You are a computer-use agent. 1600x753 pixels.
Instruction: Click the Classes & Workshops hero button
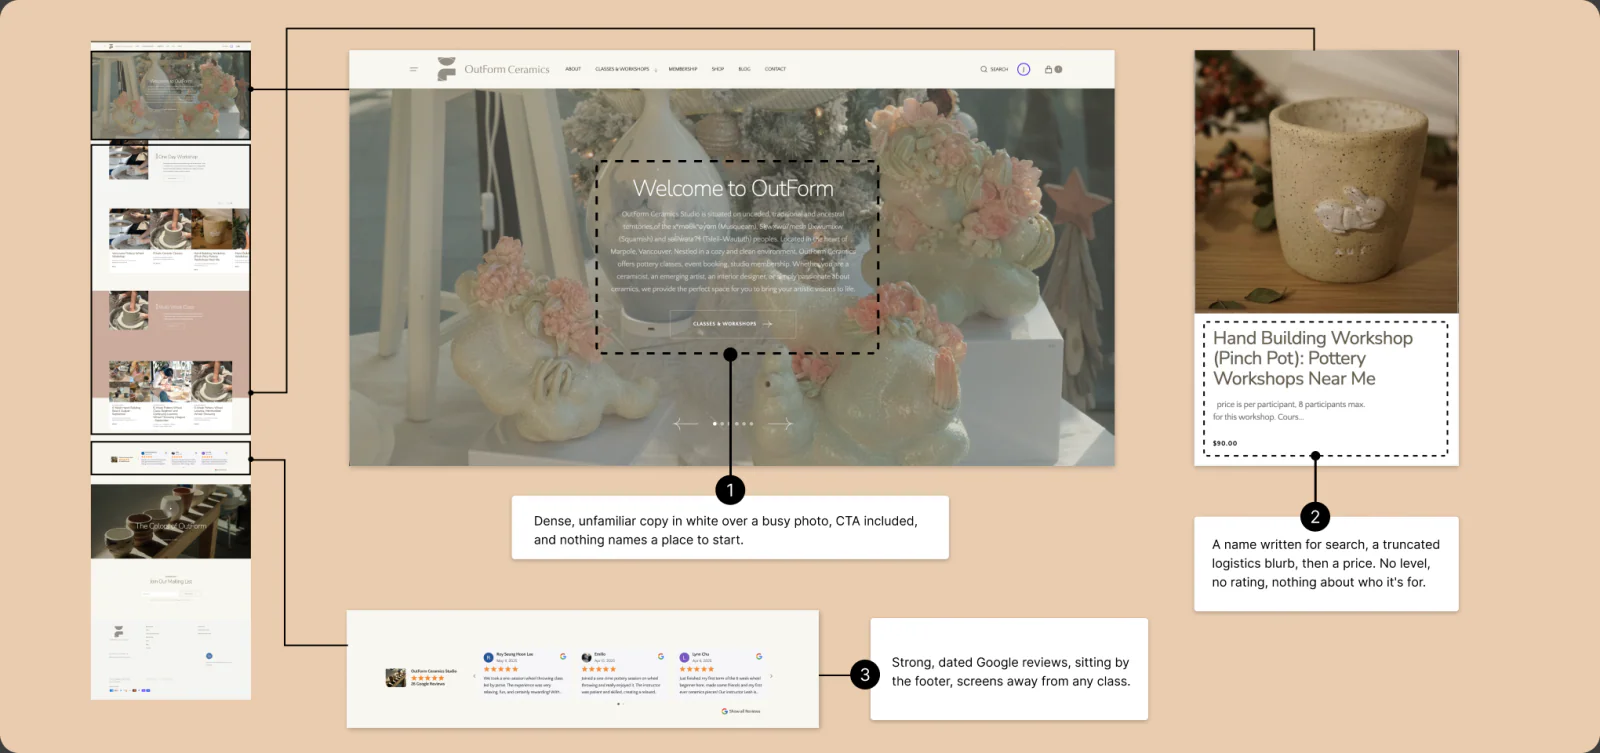[733, 324]
